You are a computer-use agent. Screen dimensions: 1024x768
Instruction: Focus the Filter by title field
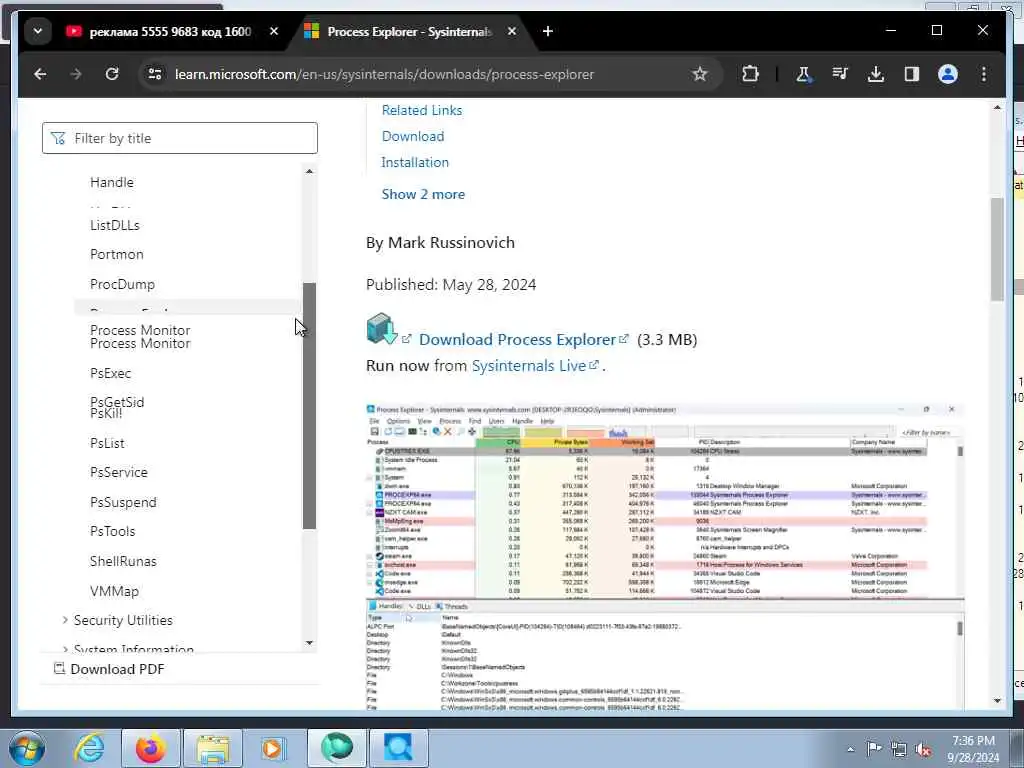pos(180,138)
